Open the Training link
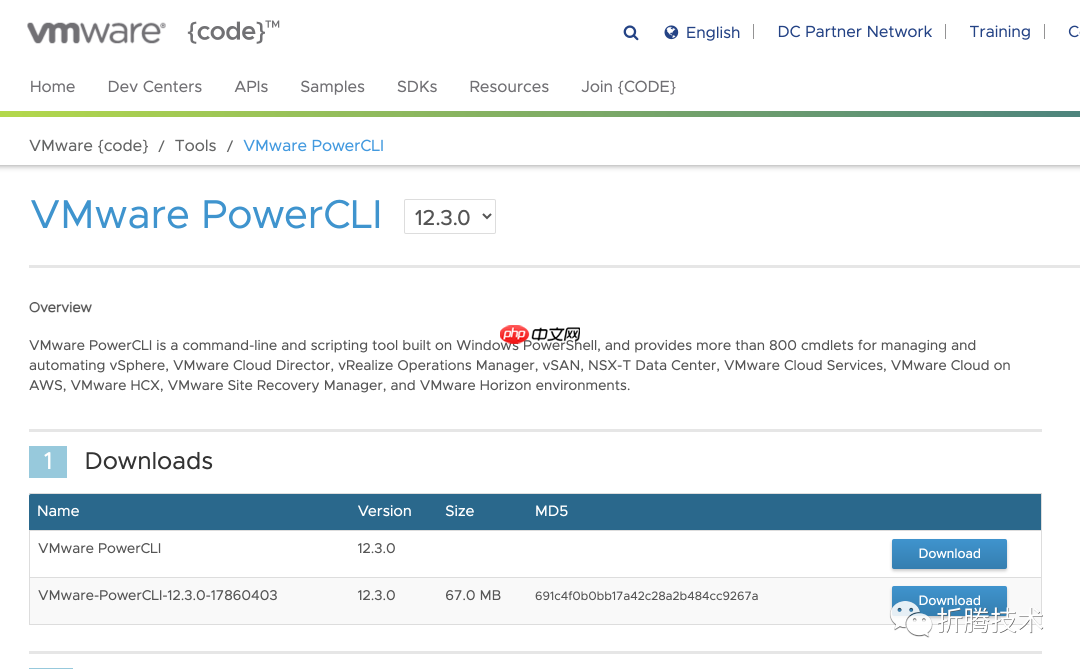The width and height of the screenshot is (1080, 669). (1000, 32)
